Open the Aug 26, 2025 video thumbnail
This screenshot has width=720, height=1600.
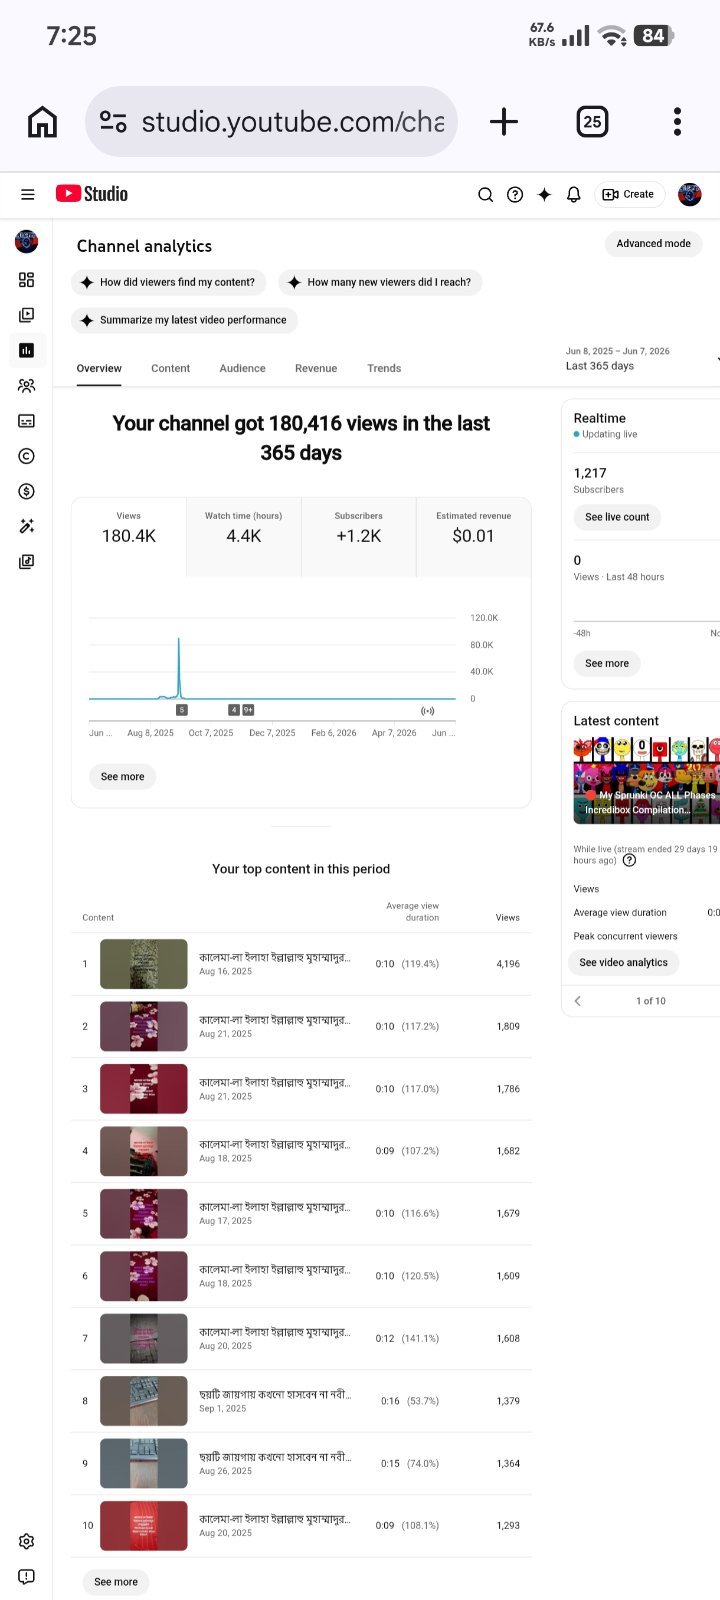coord(144,1463)
